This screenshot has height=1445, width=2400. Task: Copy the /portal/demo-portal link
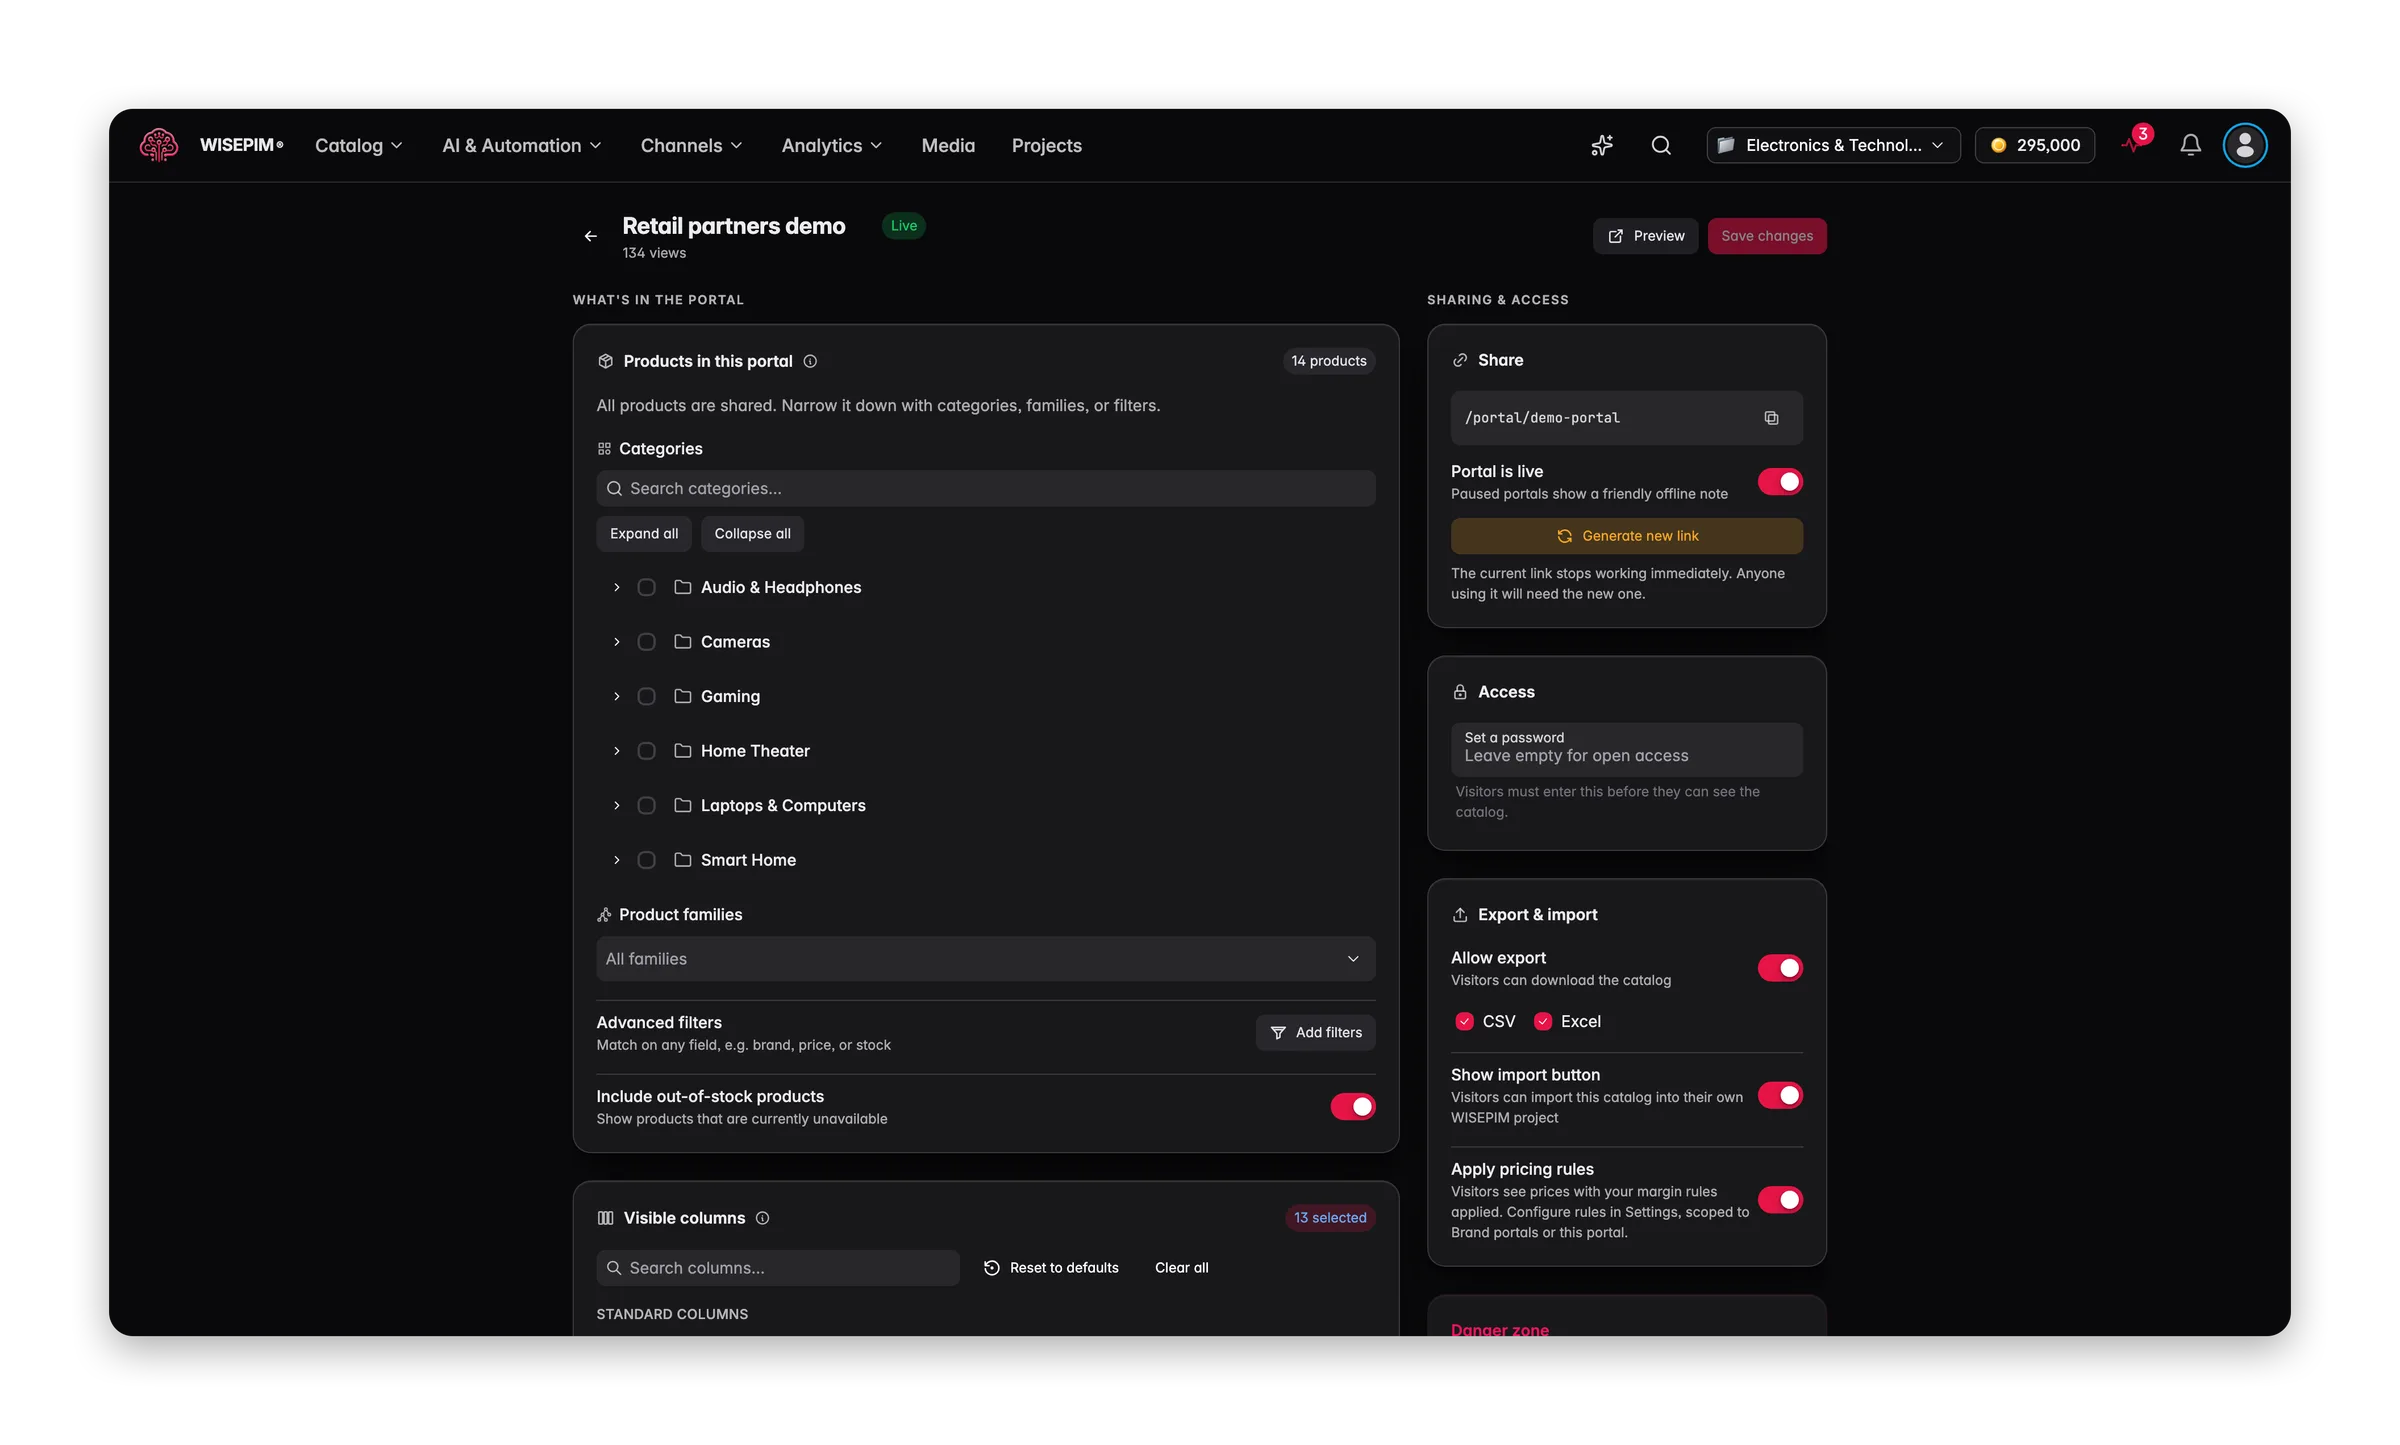(x=1771, y=418)
